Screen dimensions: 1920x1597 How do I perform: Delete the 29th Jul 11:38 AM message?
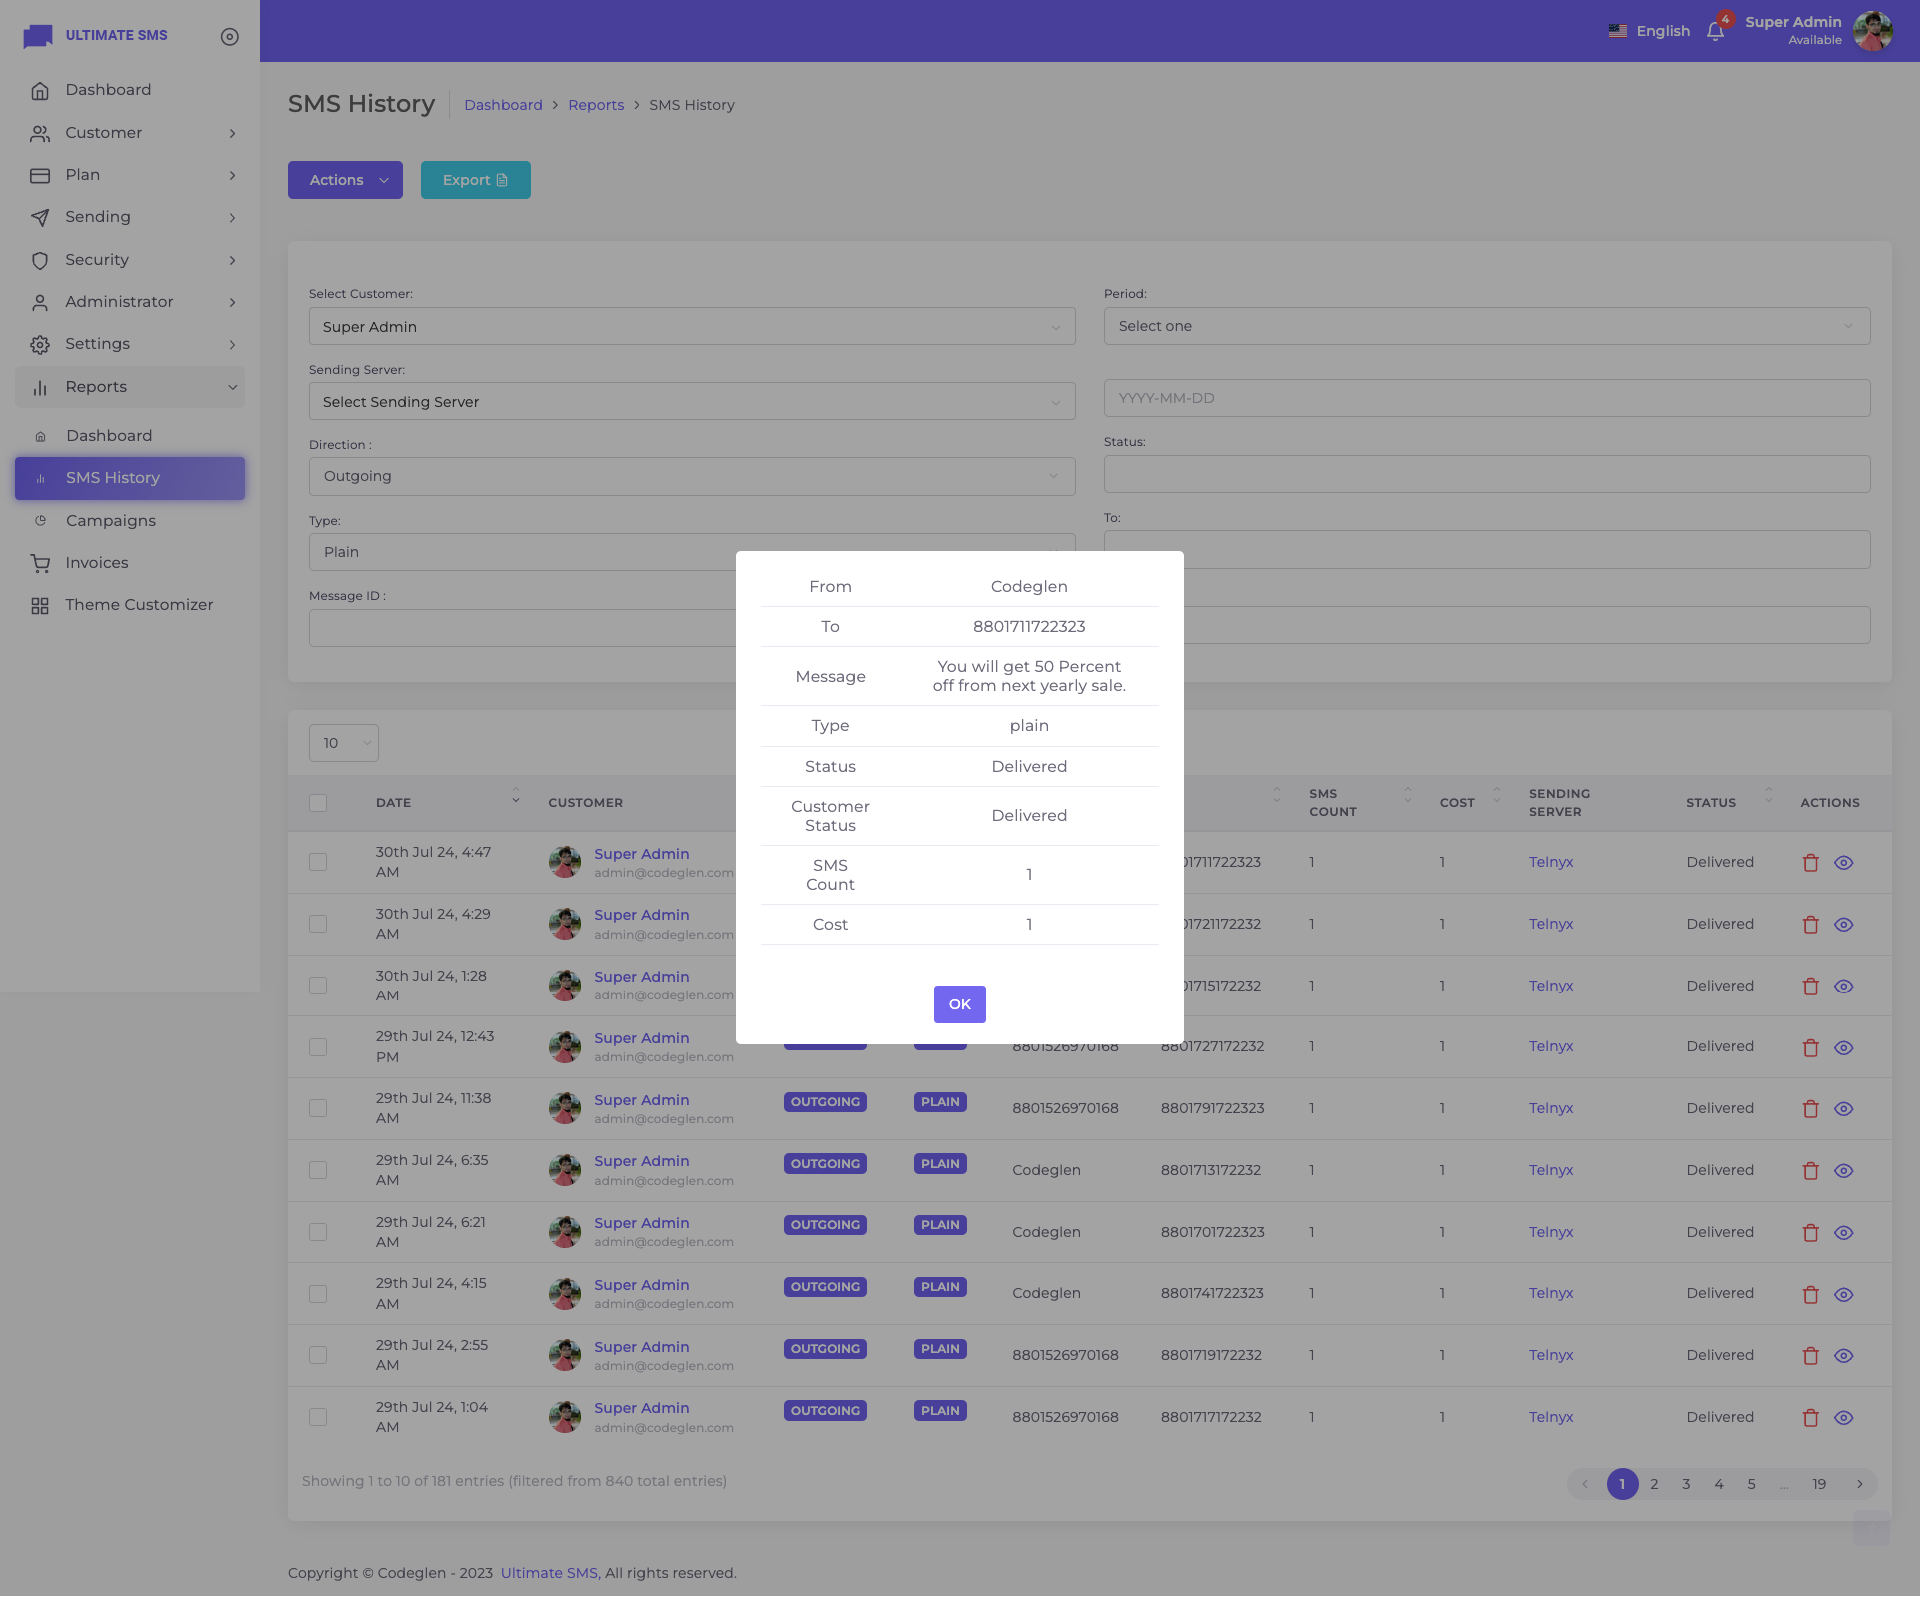point(1810,1108)
